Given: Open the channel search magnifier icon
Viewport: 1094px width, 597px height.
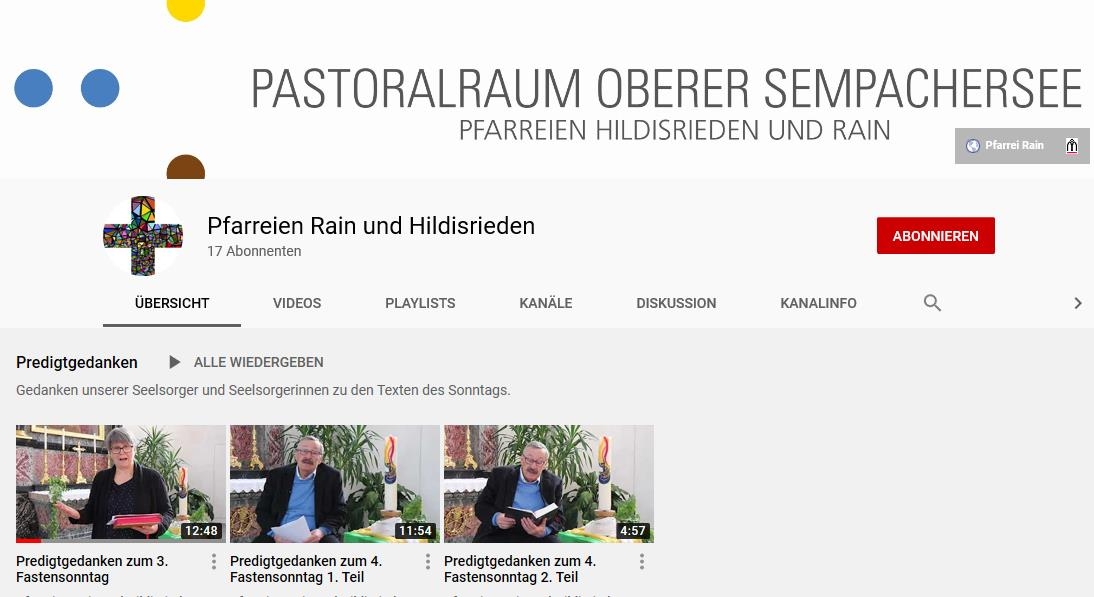Looking at the screenshot, I should point(932,303).
